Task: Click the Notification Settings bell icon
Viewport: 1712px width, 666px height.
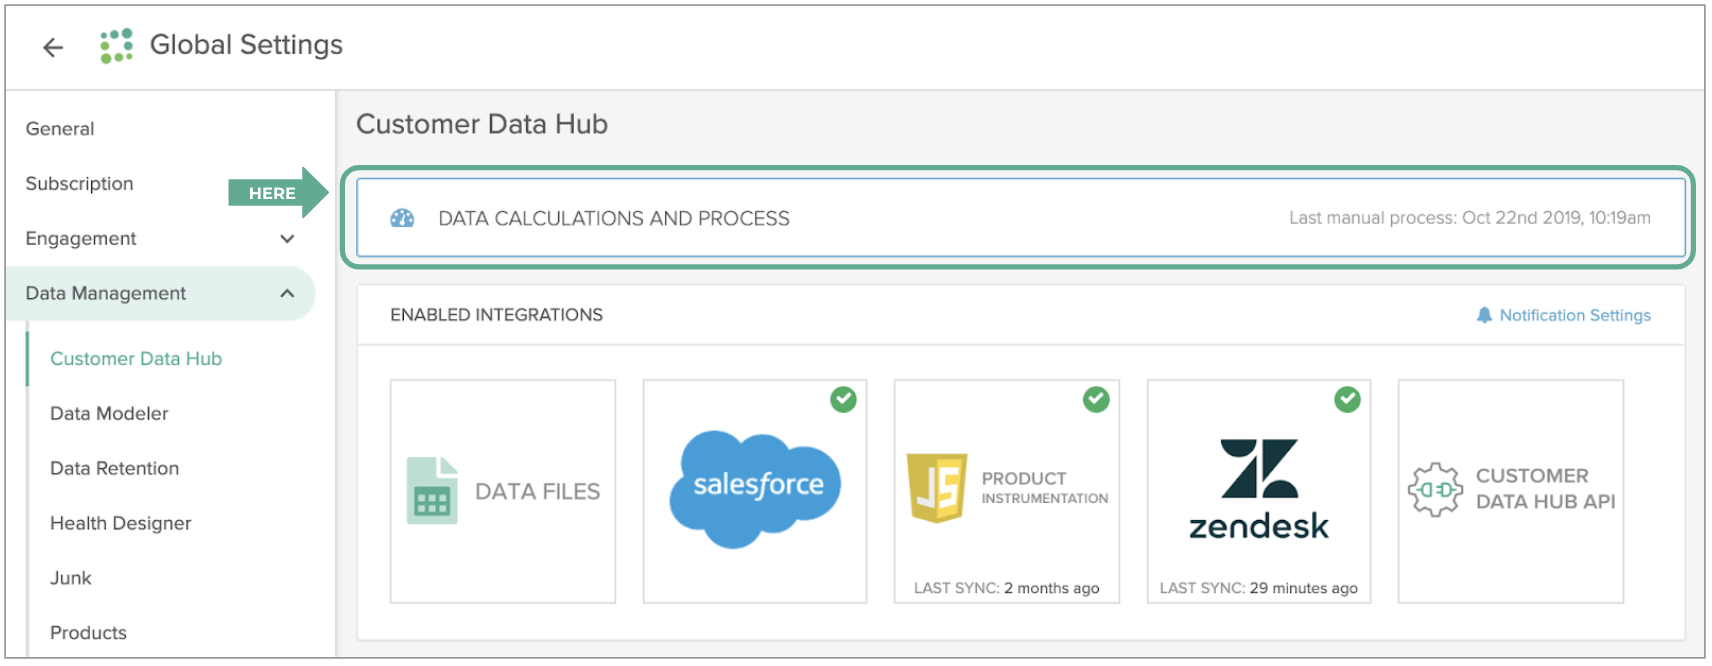Action: point(1484,315)
